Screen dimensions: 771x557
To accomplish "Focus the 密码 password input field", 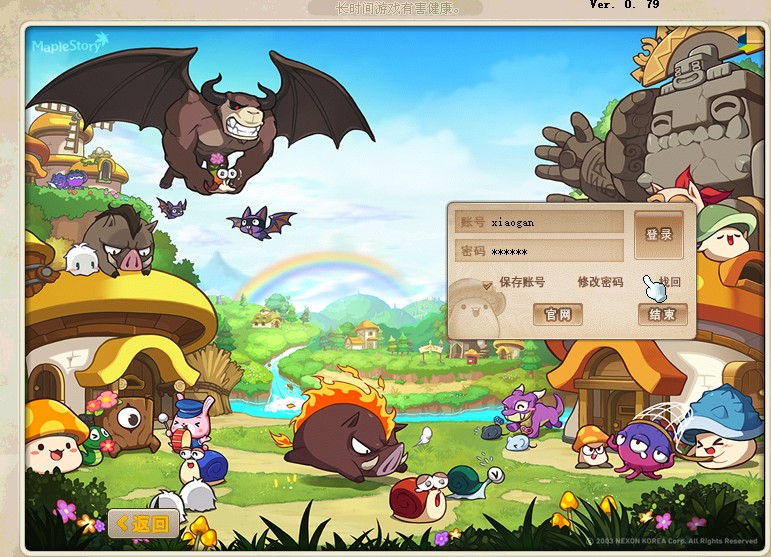I will pos(539,251).
